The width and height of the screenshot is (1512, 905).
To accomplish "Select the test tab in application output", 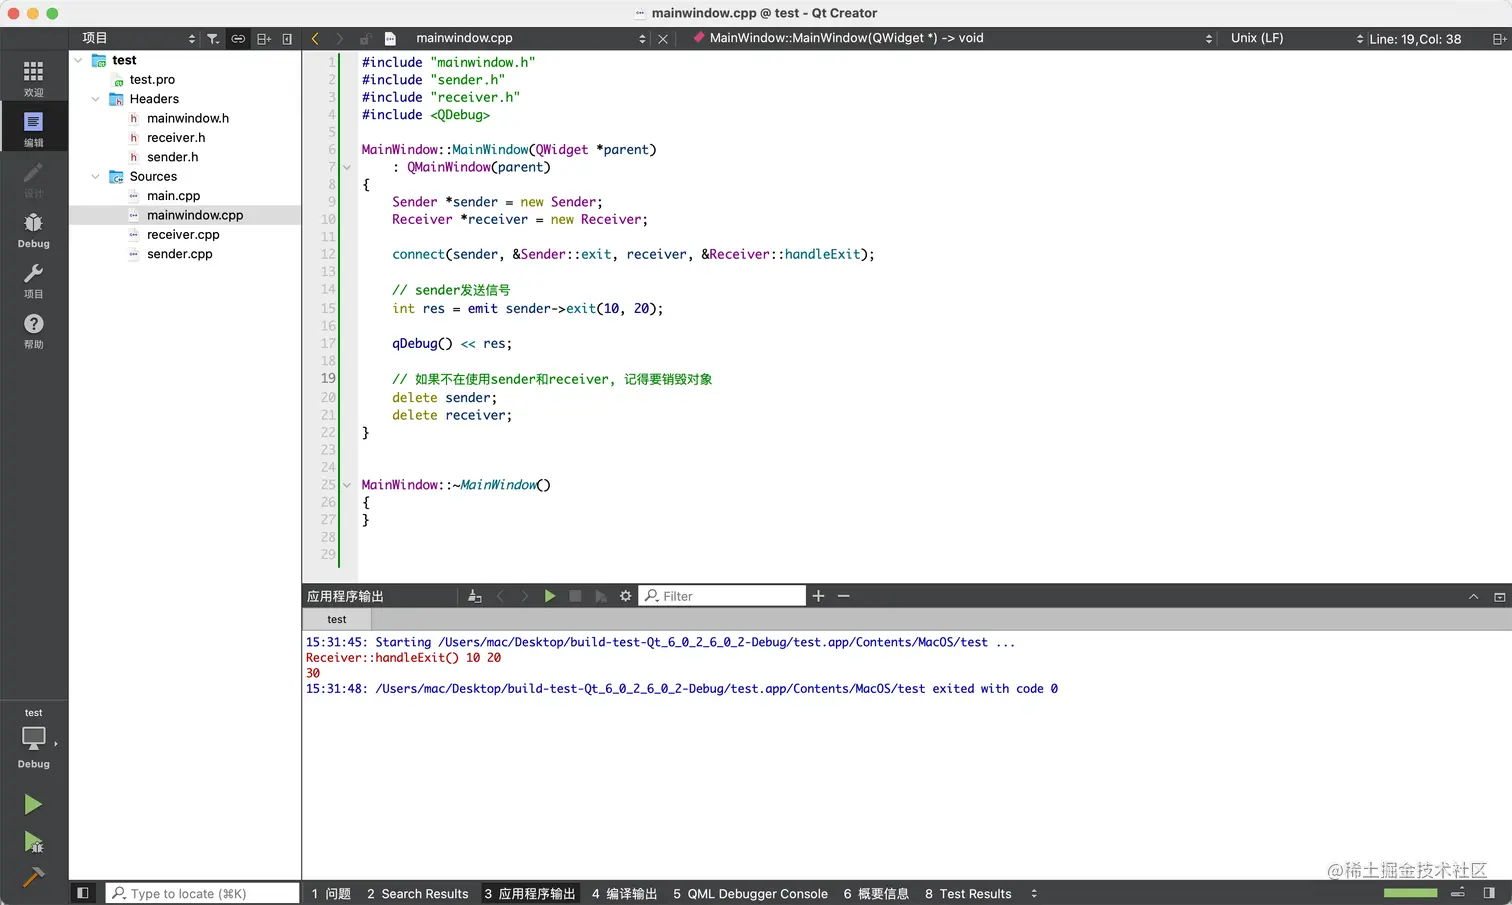I will click(x=337, y=620).
